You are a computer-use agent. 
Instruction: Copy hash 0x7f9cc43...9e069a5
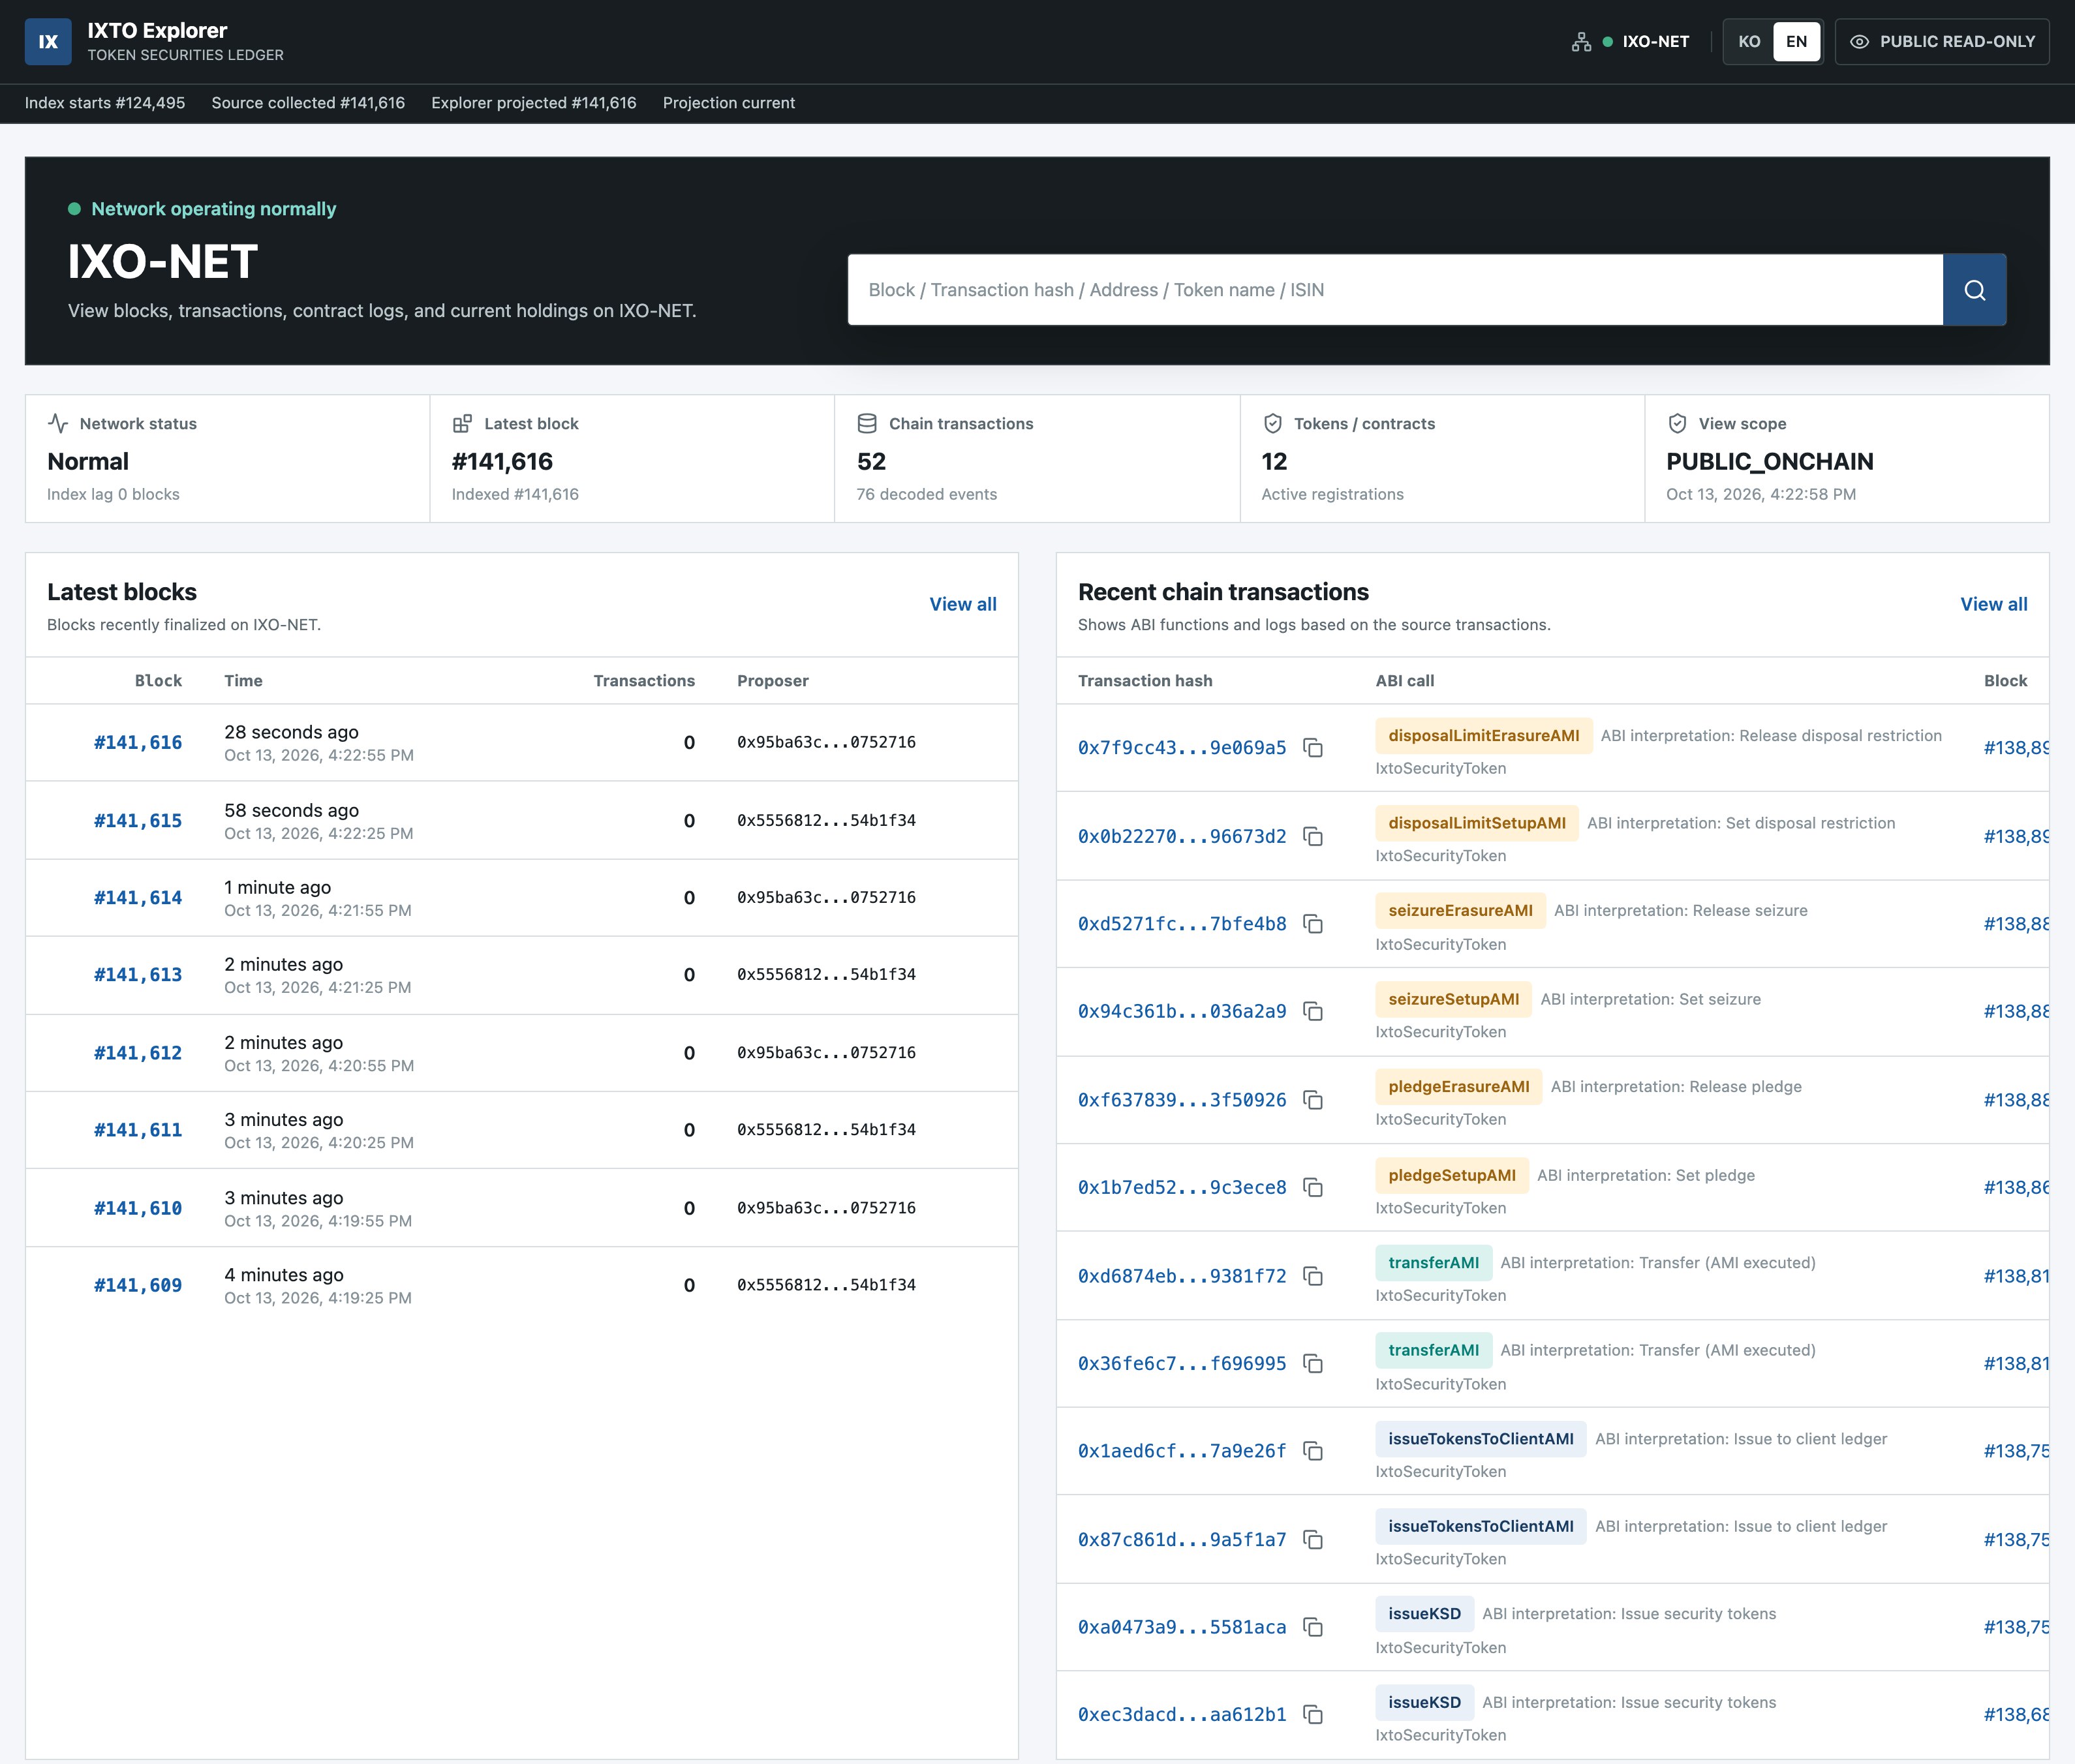click(x=1313, y=748)
